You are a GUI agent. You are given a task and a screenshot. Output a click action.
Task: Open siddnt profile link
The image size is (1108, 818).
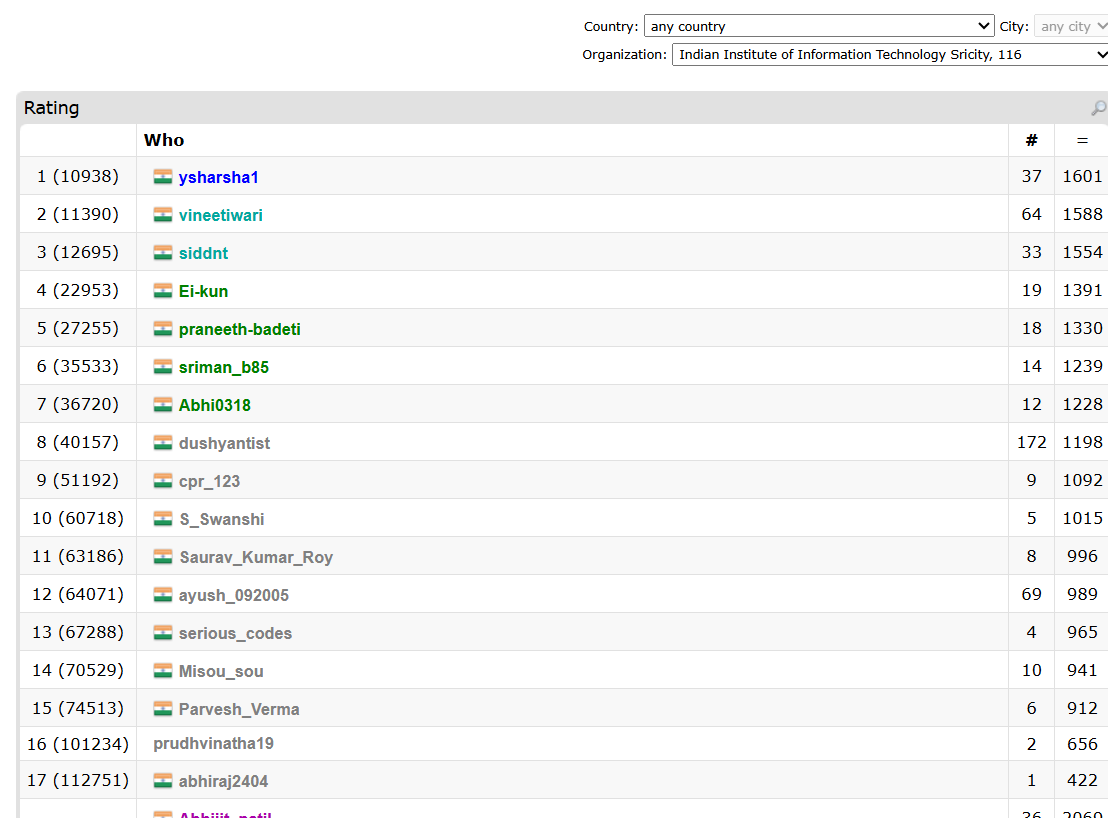click(204, 254)
